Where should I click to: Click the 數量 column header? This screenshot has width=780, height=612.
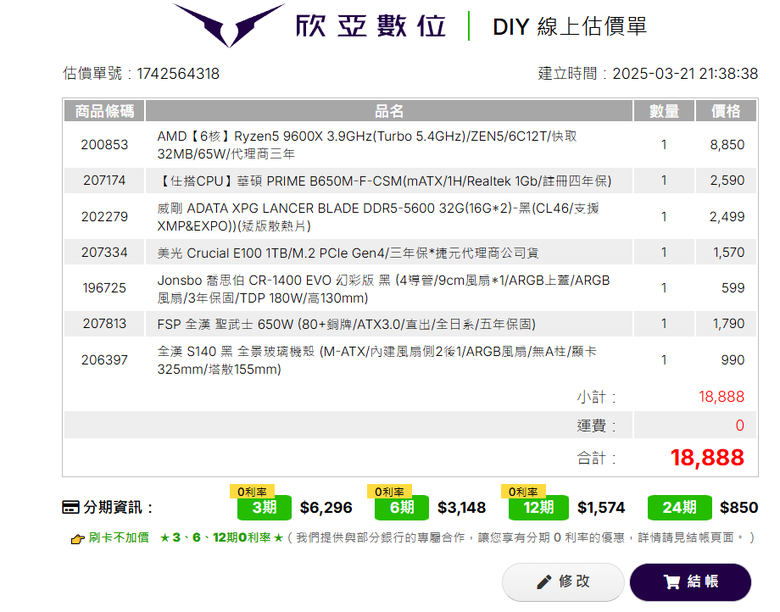pyautogui.click(x=664, y=111)
